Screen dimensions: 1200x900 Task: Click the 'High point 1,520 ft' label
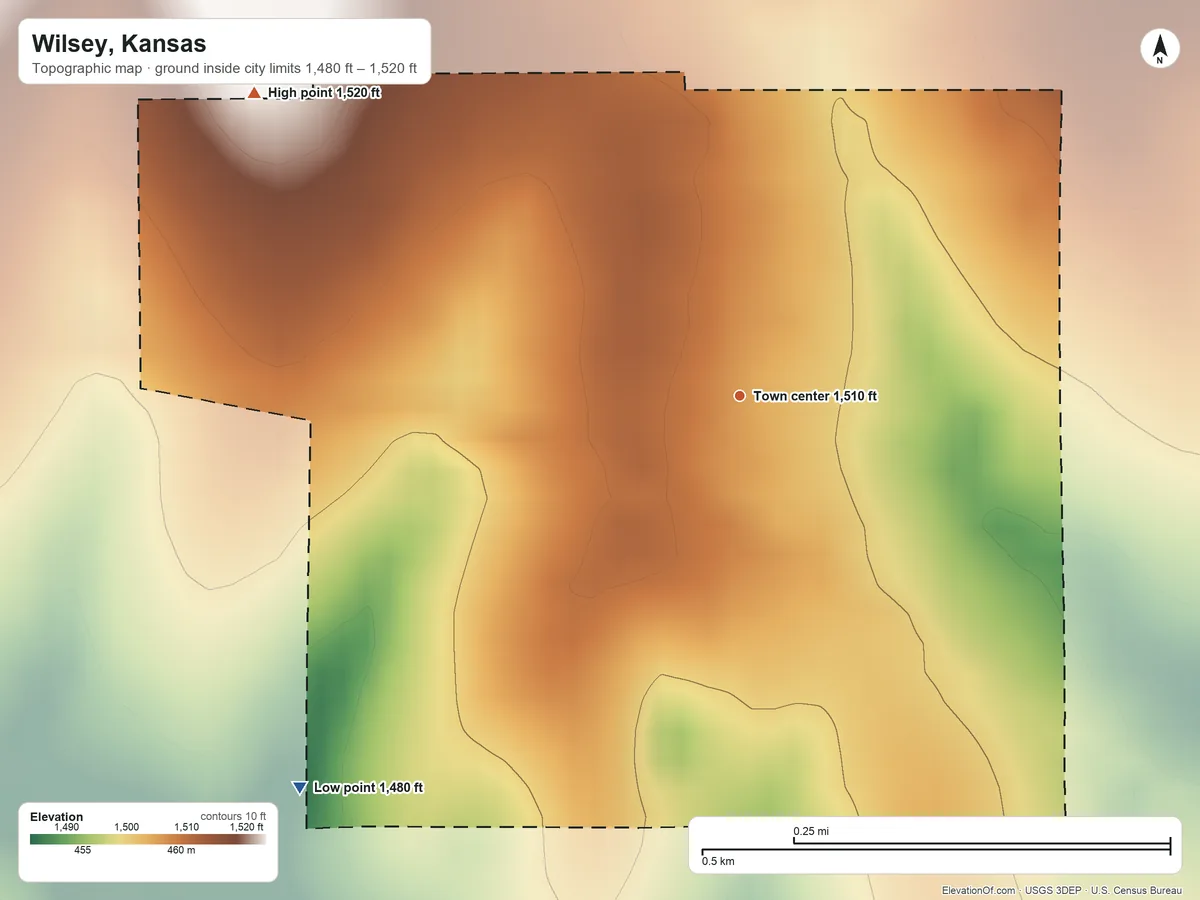(324, 93)
